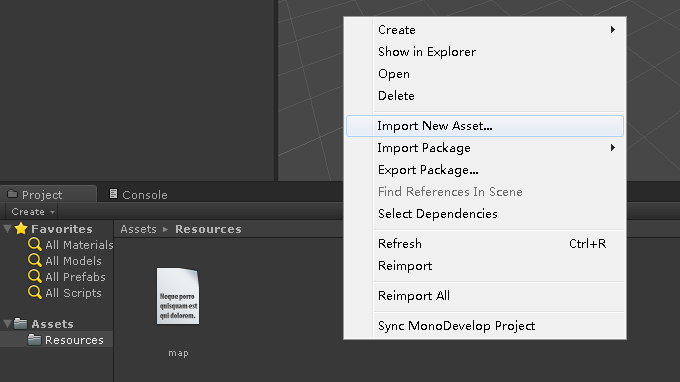Click the Console tab icon
This screenshot has height=382, width=680.
click(113, 194)
